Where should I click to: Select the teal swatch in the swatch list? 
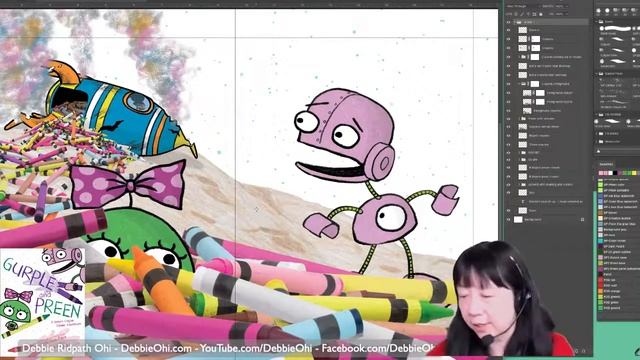600,241
